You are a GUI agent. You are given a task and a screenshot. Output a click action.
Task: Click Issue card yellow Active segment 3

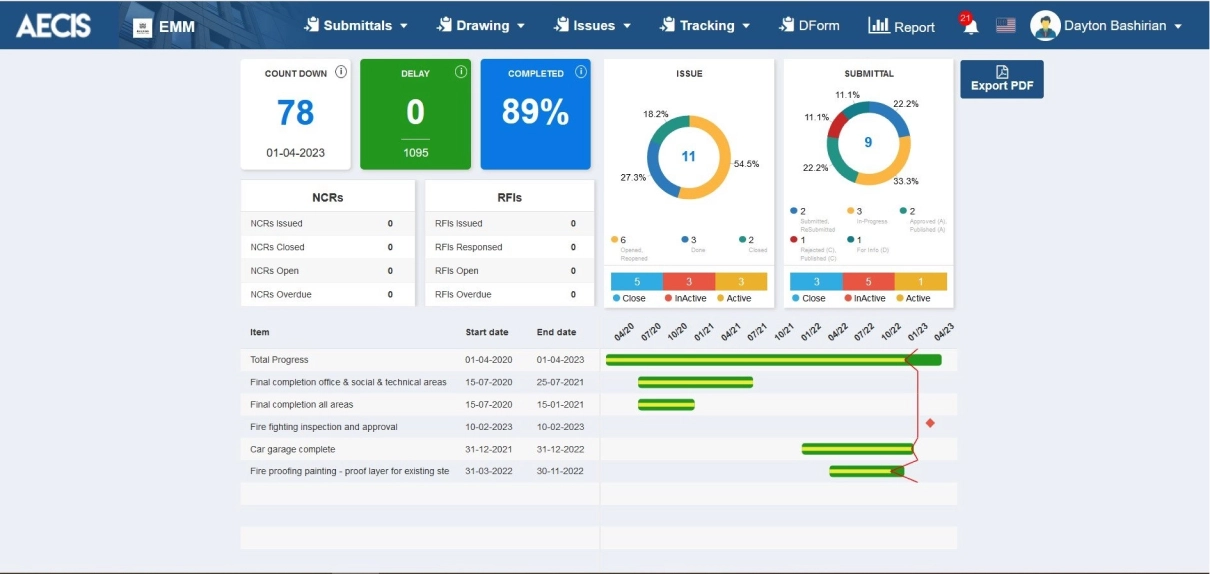point(741,282)
